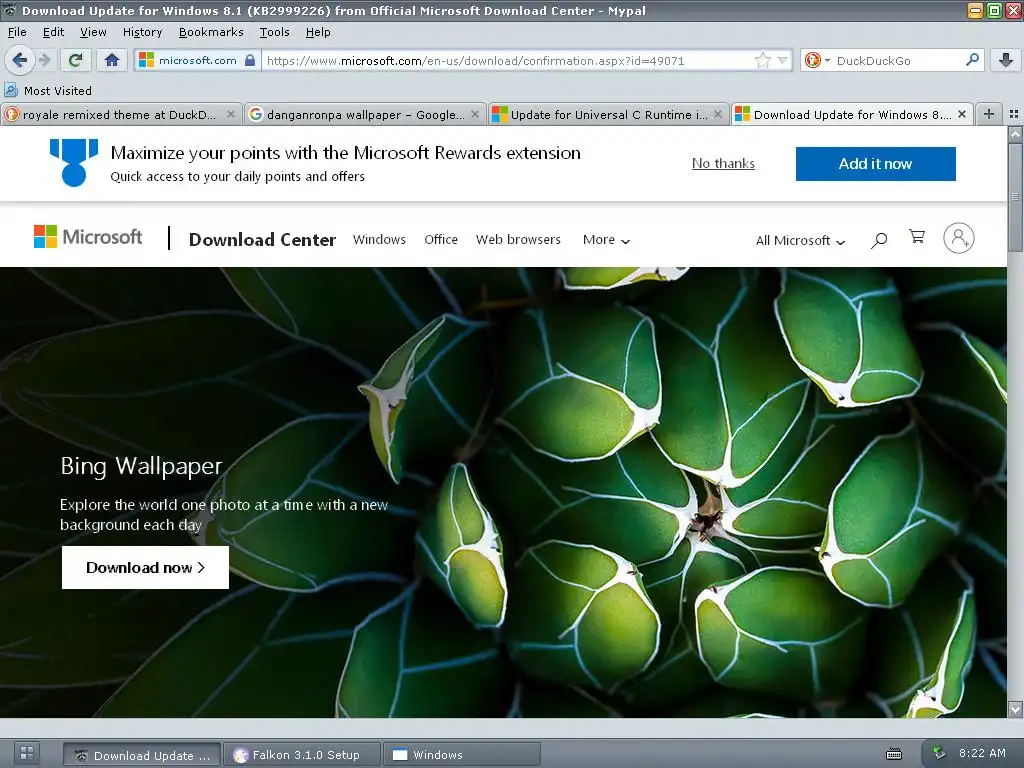Click the scrollbar down arrow
This screenshot has height=768, width=1024.
click(x=1015, y=709)
